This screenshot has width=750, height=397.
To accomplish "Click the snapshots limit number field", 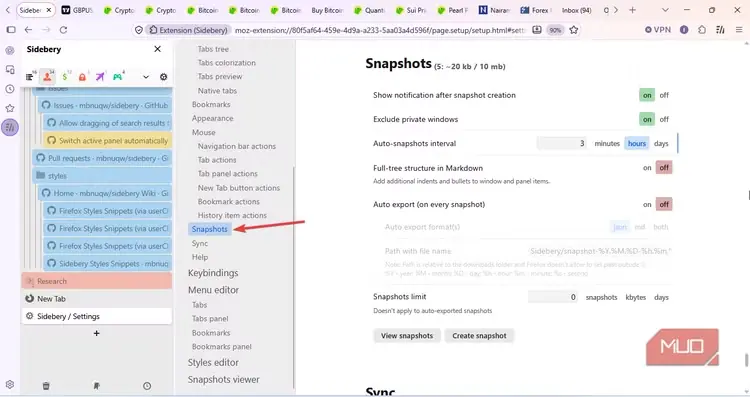I will pos(553,297).
